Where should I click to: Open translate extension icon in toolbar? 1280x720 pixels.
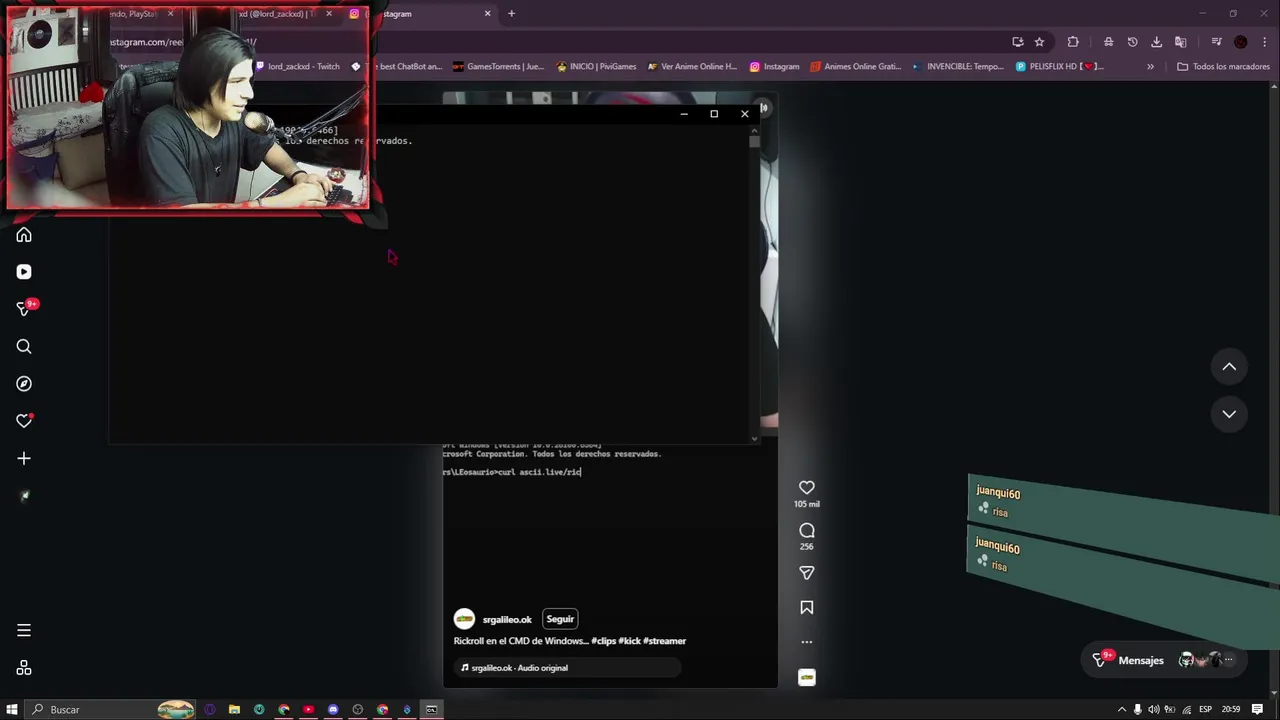[x=1180, y=42]
